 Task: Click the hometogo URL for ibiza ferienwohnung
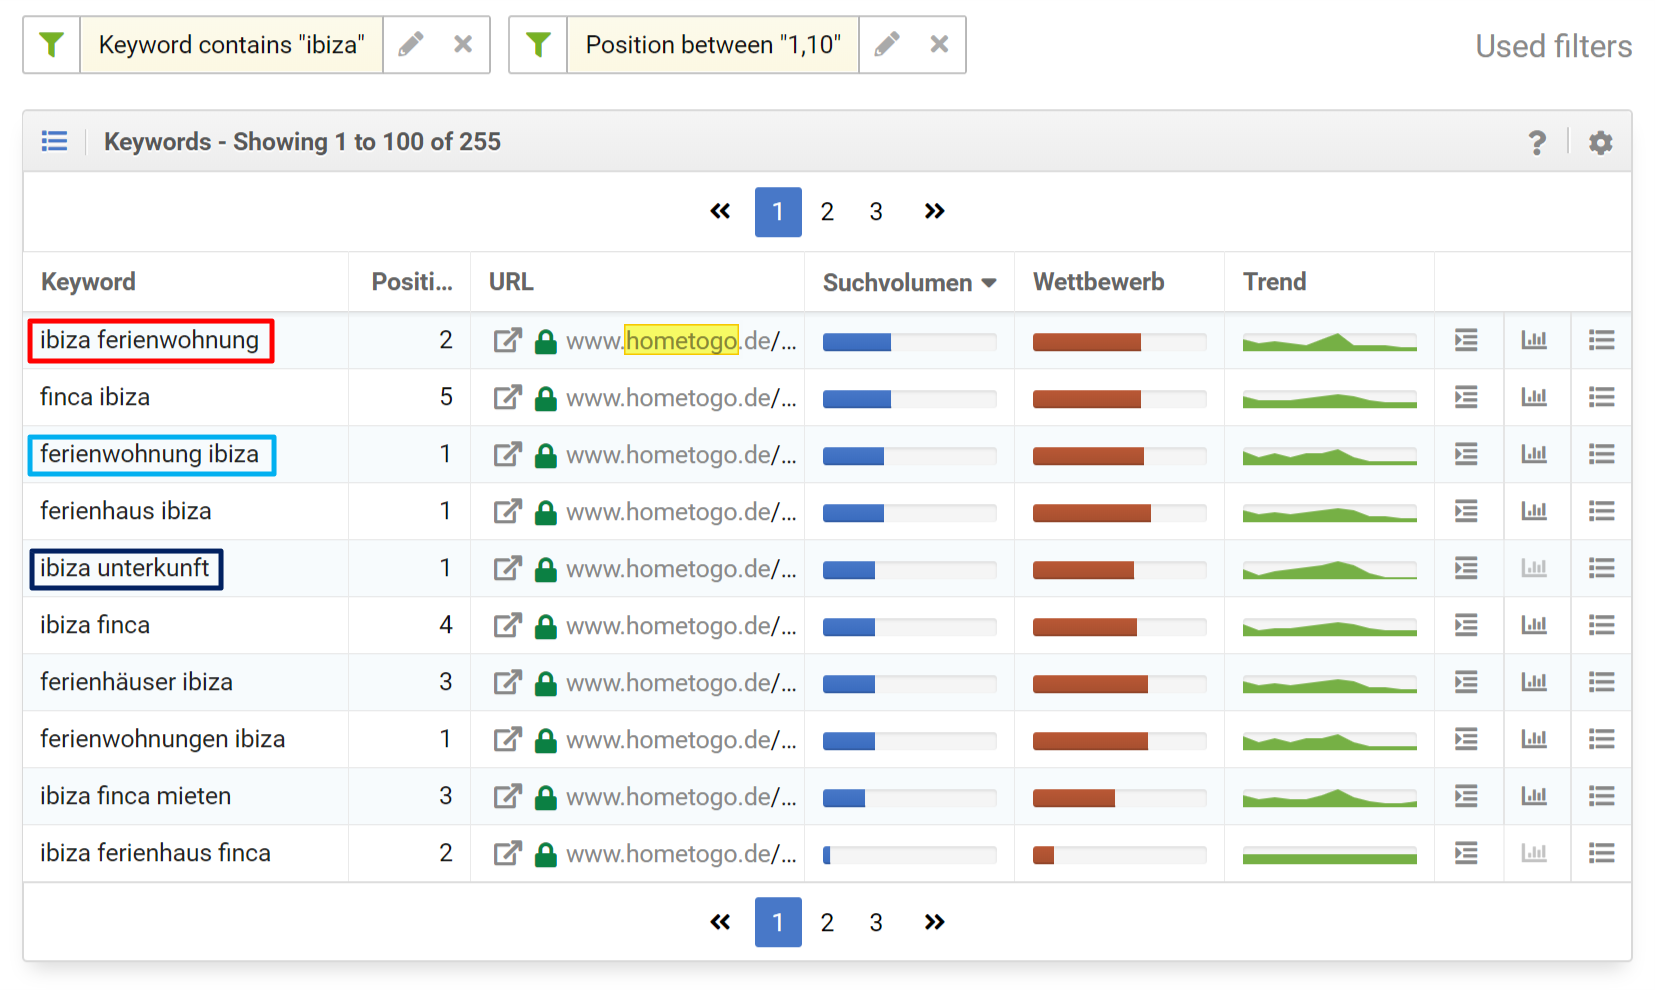pos(681,341)
